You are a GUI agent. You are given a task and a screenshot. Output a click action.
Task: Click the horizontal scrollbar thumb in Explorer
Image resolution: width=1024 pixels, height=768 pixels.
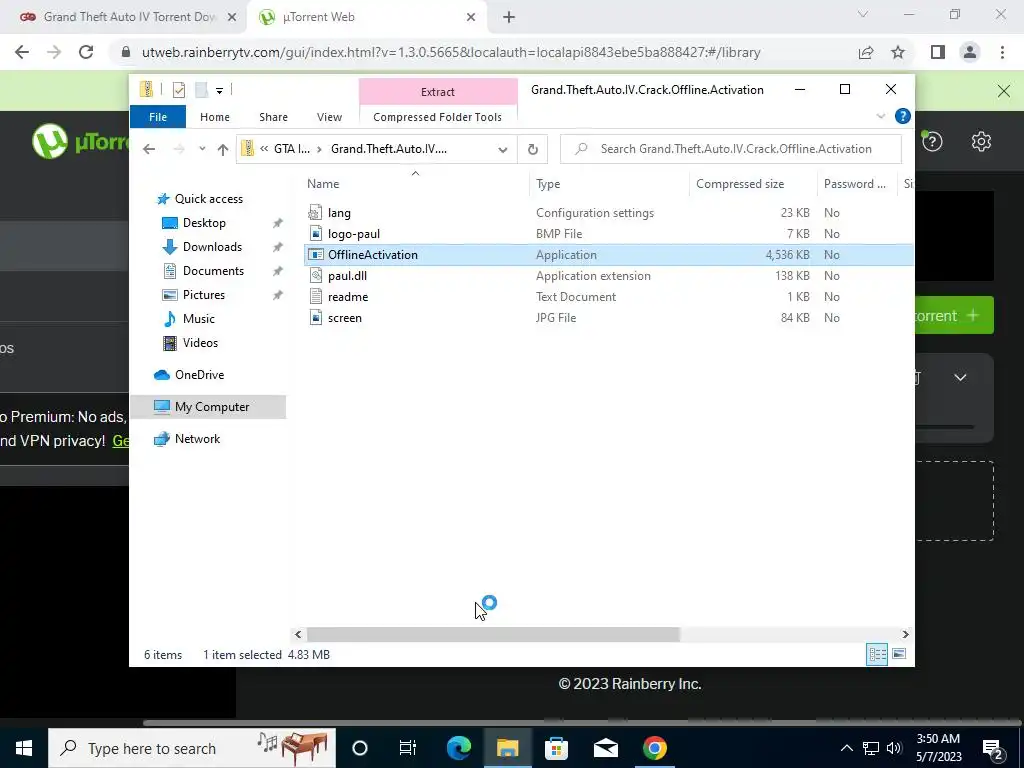493,634
